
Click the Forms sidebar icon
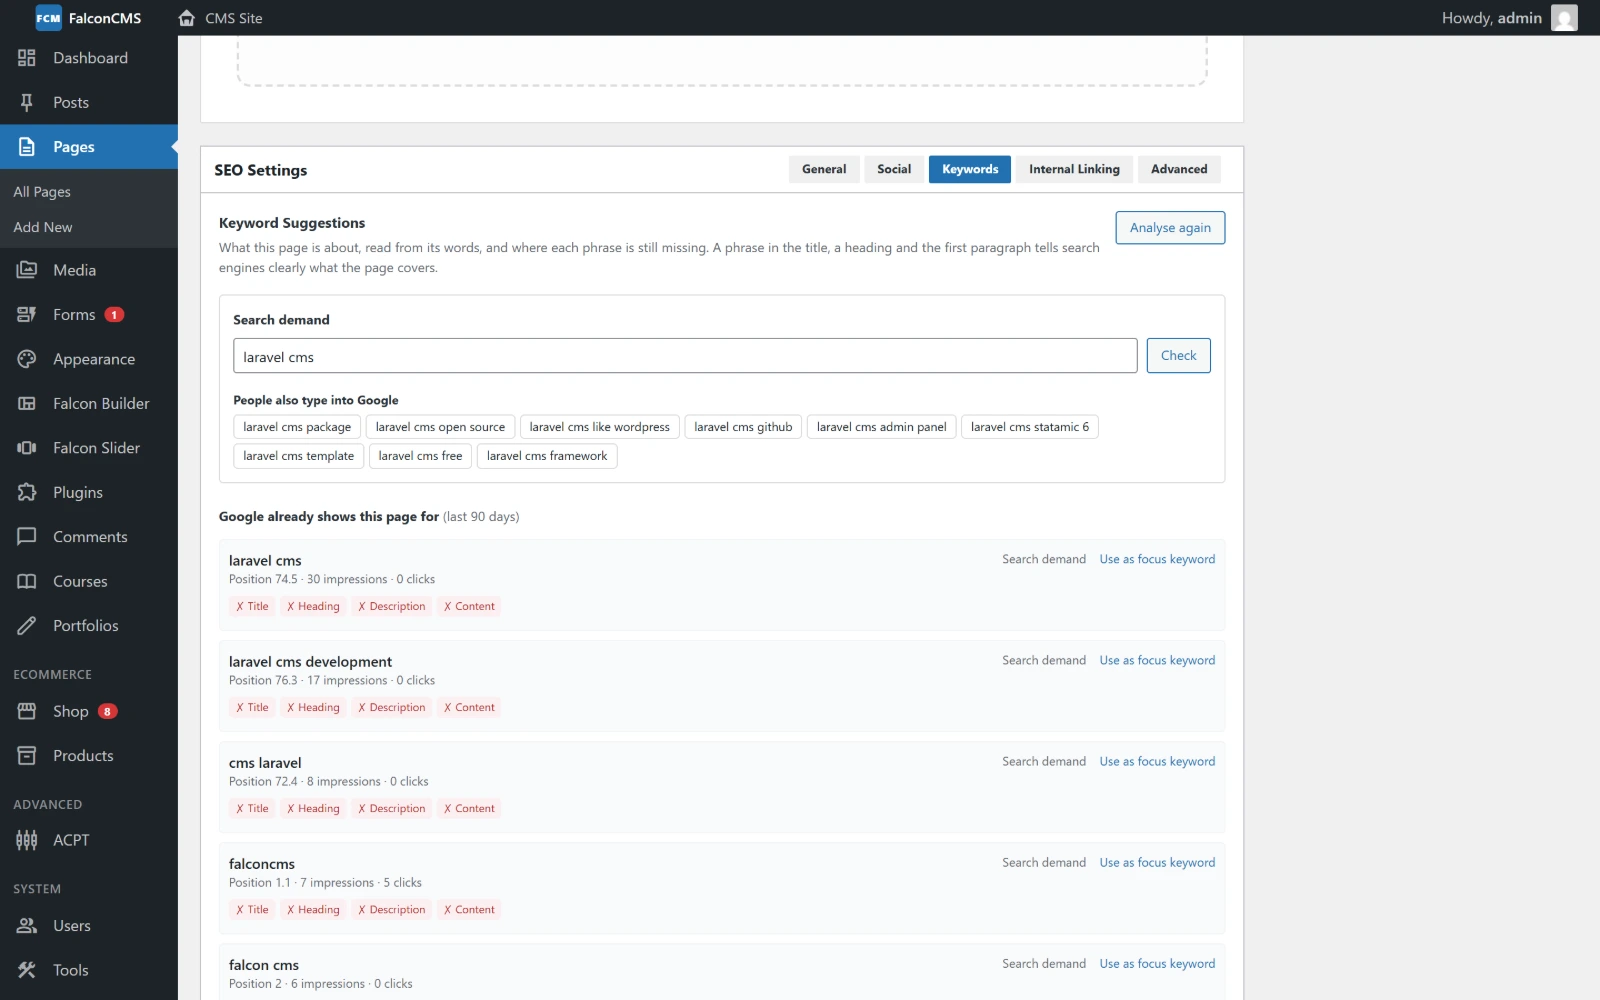(27, 315)
